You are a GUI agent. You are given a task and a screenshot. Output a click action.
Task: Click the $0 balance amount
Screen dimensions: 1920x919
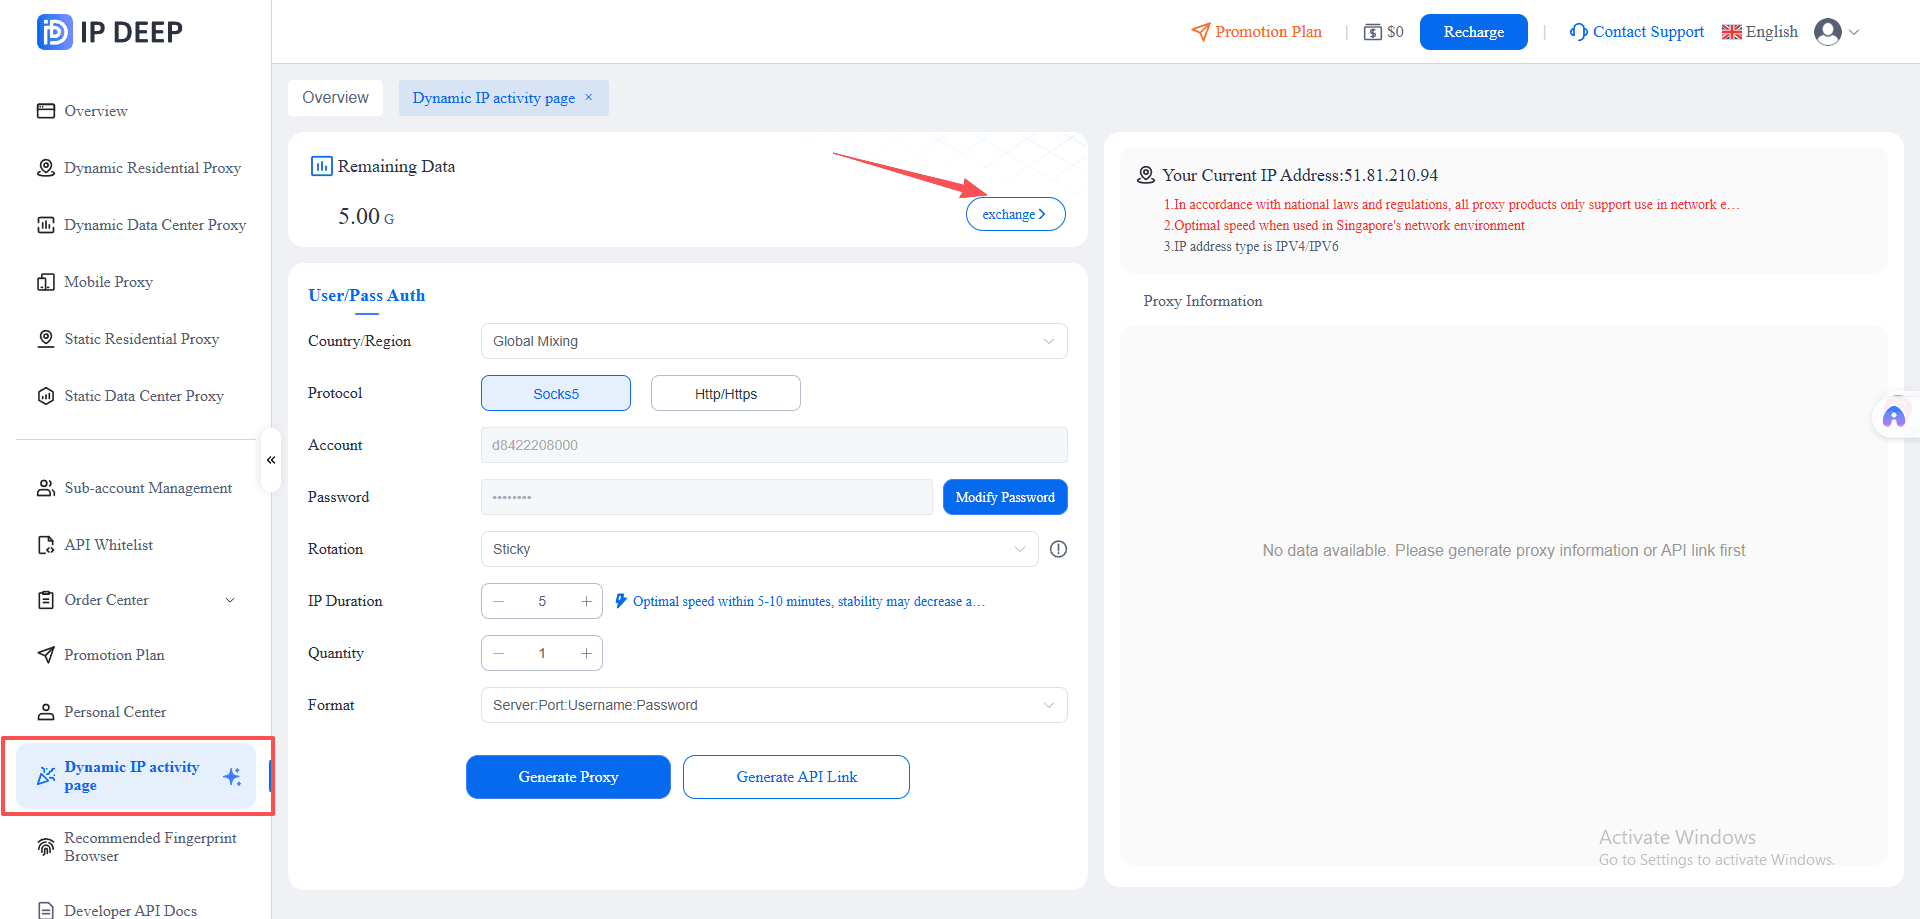pyautogui.click(x=1395, y=32)
